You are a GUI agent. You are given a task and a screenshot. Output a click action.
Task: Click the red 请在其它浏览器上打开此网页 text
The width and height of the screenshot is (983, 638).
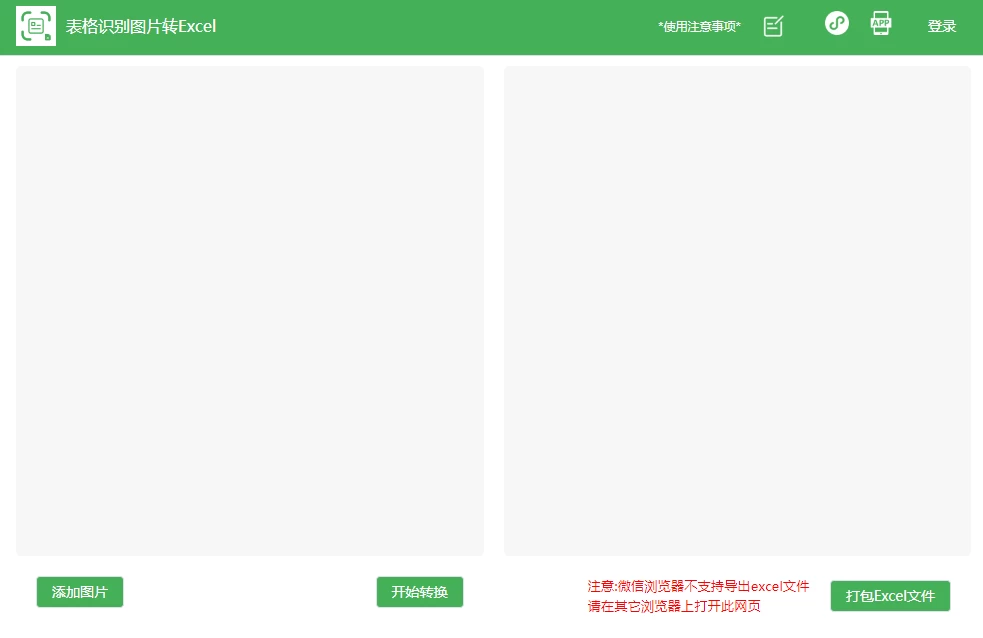tap(673, 606)
